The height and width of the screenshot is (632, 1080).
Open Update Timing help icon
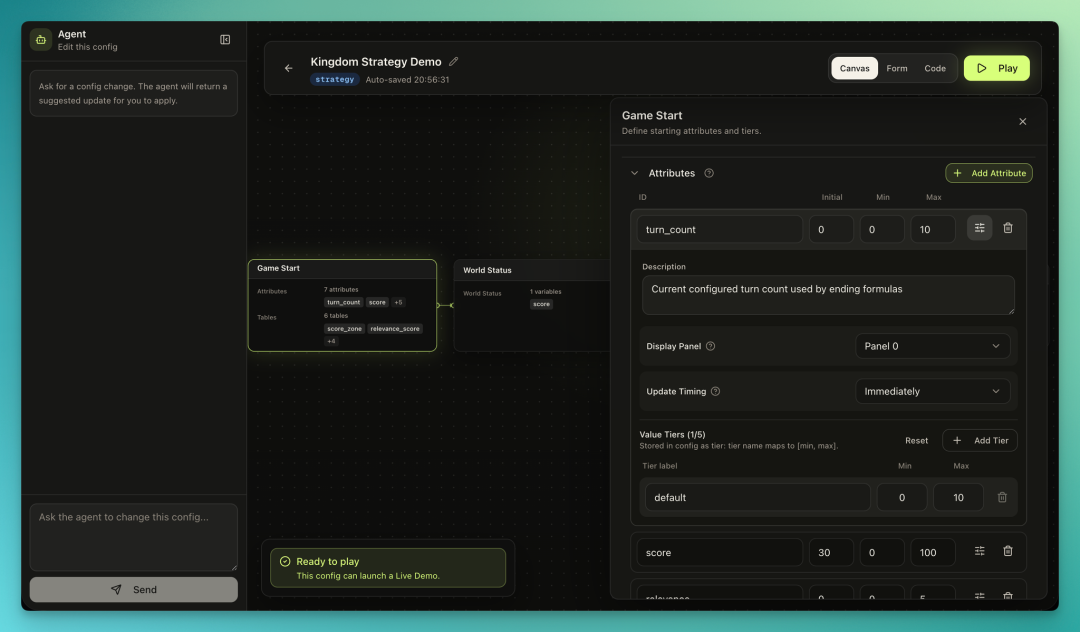715,392
